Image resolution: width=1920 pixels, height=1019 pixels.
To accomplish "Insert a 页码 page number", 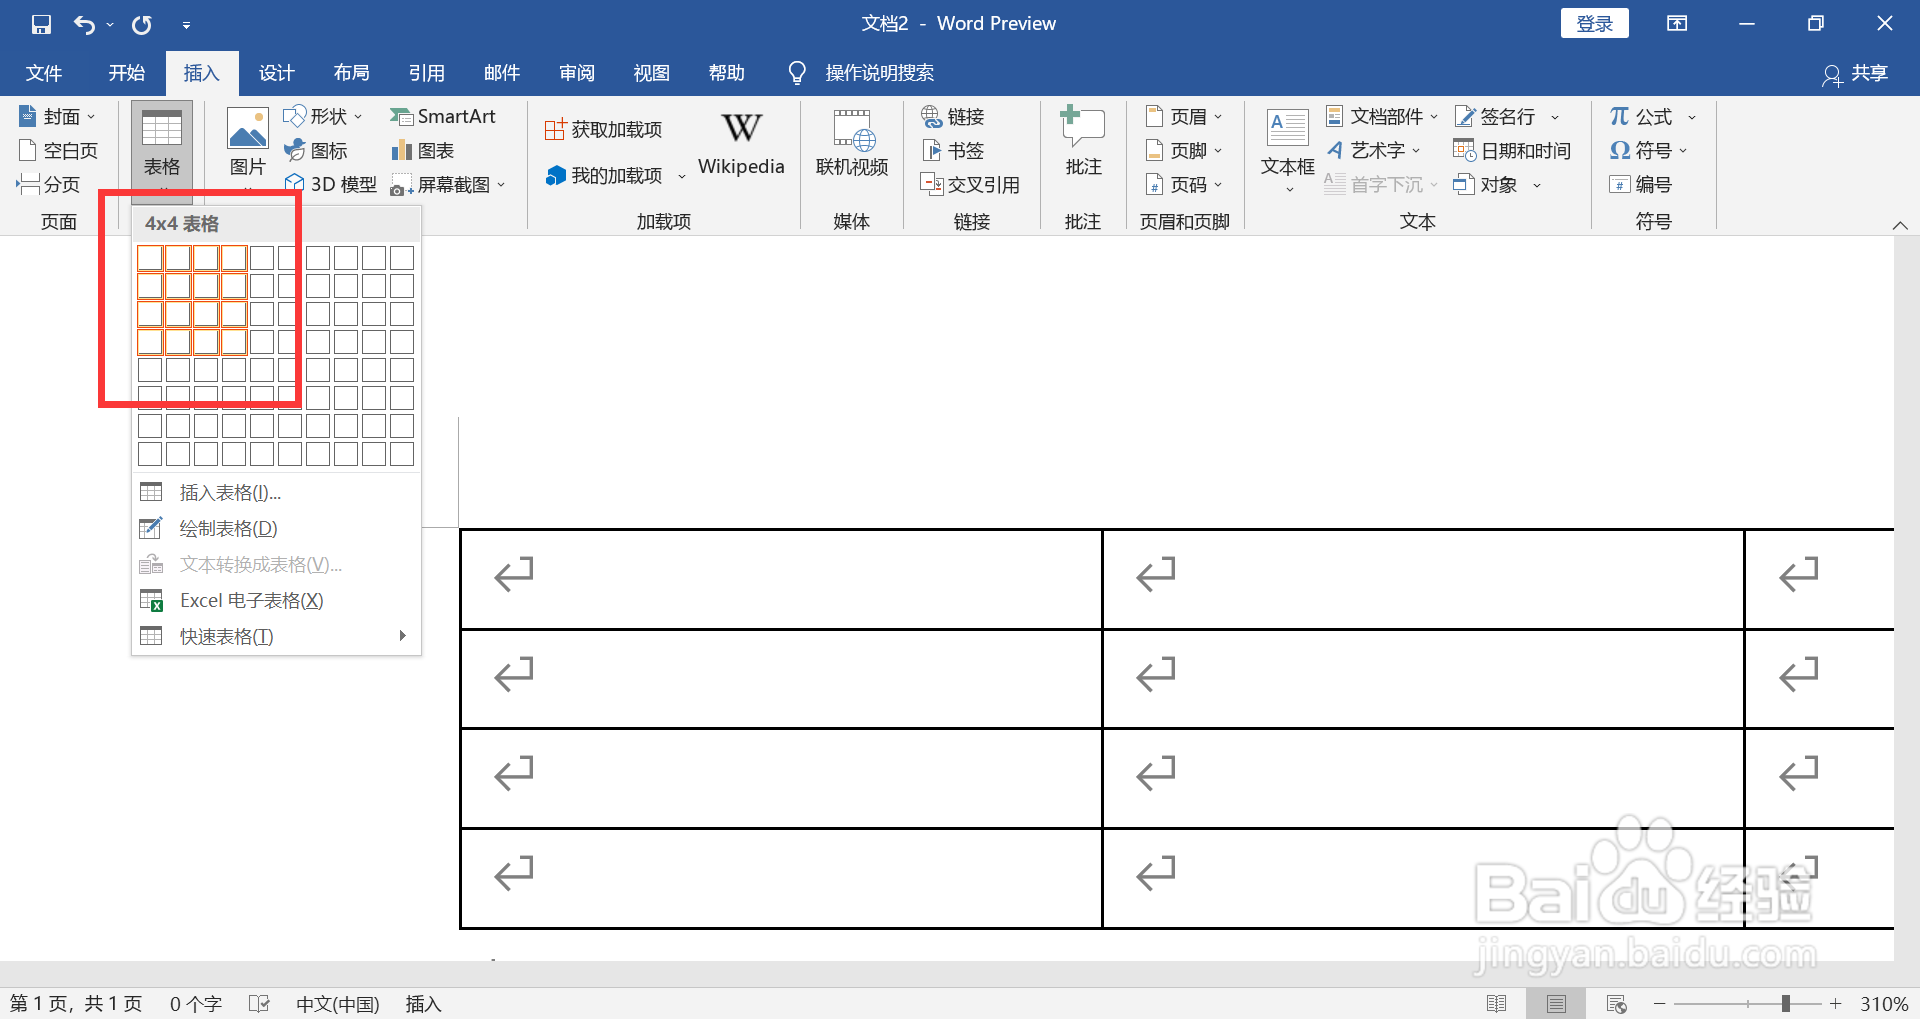I will 1185,183.
